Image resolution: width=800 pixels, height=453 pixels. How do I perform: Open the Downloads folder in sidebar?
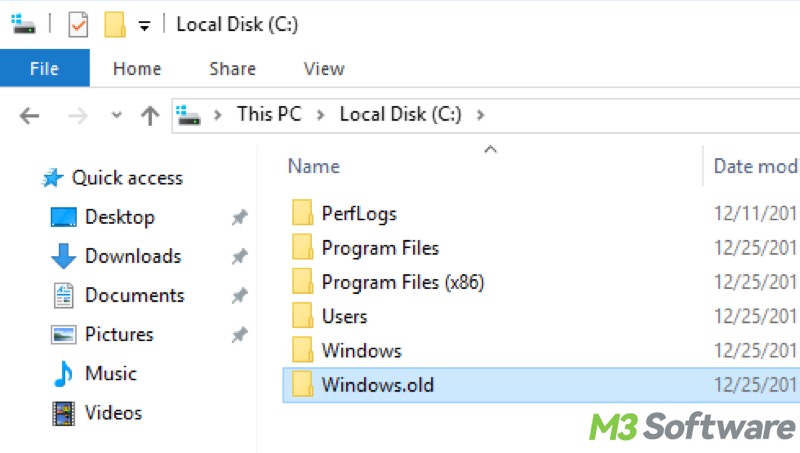[132, 256]
